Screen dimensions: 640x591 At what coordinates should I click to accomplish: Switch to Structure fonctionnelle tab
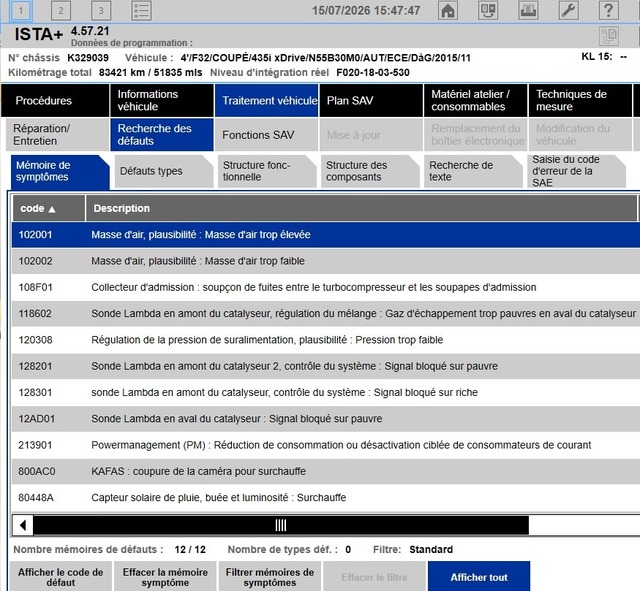[x=267, y=171]
